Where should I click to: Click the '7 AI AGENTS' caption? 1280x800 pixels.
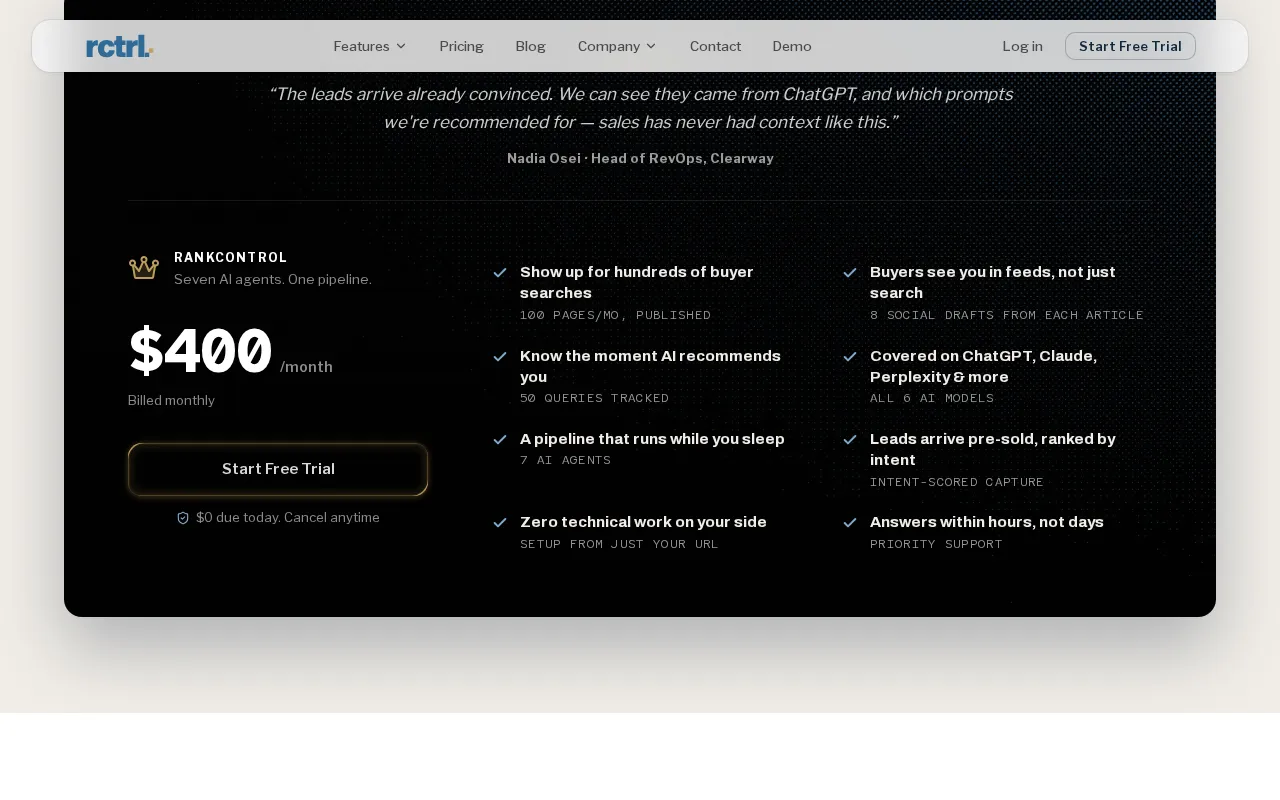point(565,460)
